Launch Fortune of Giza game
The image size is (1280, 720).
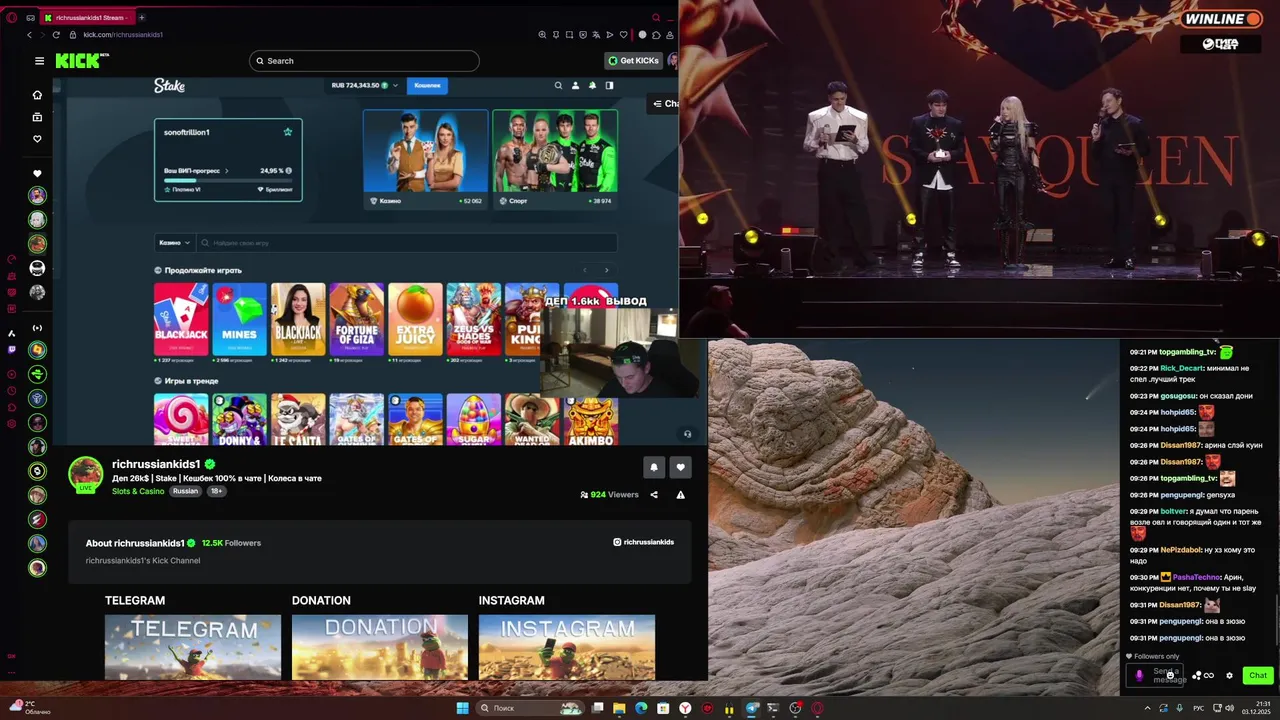357,319
